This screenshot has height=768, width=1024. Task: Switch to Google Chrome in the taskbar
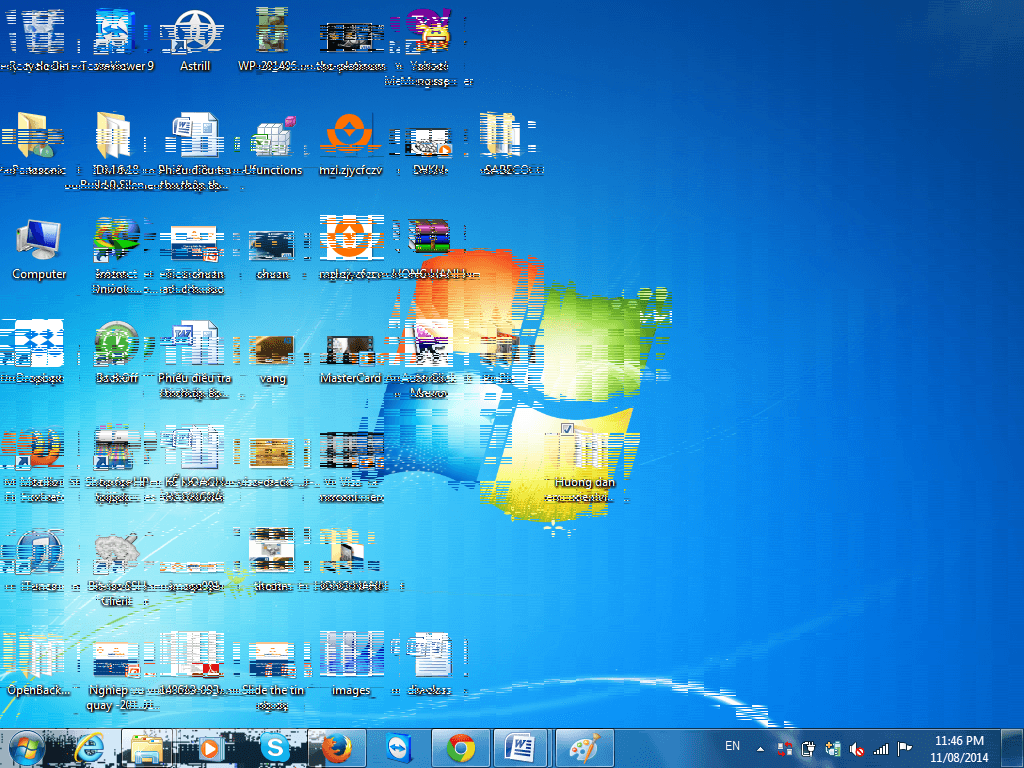point(460,747)
